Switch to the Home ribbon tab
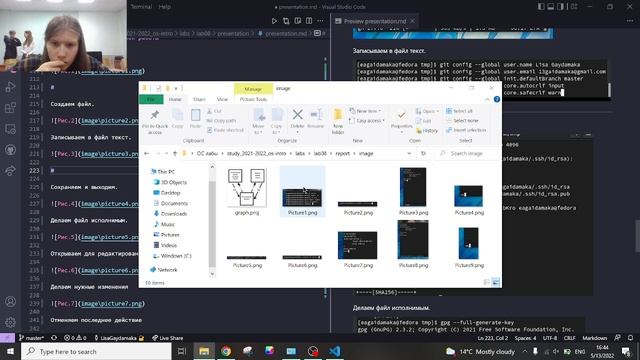The image size is (640, 360). click(175, 99)
